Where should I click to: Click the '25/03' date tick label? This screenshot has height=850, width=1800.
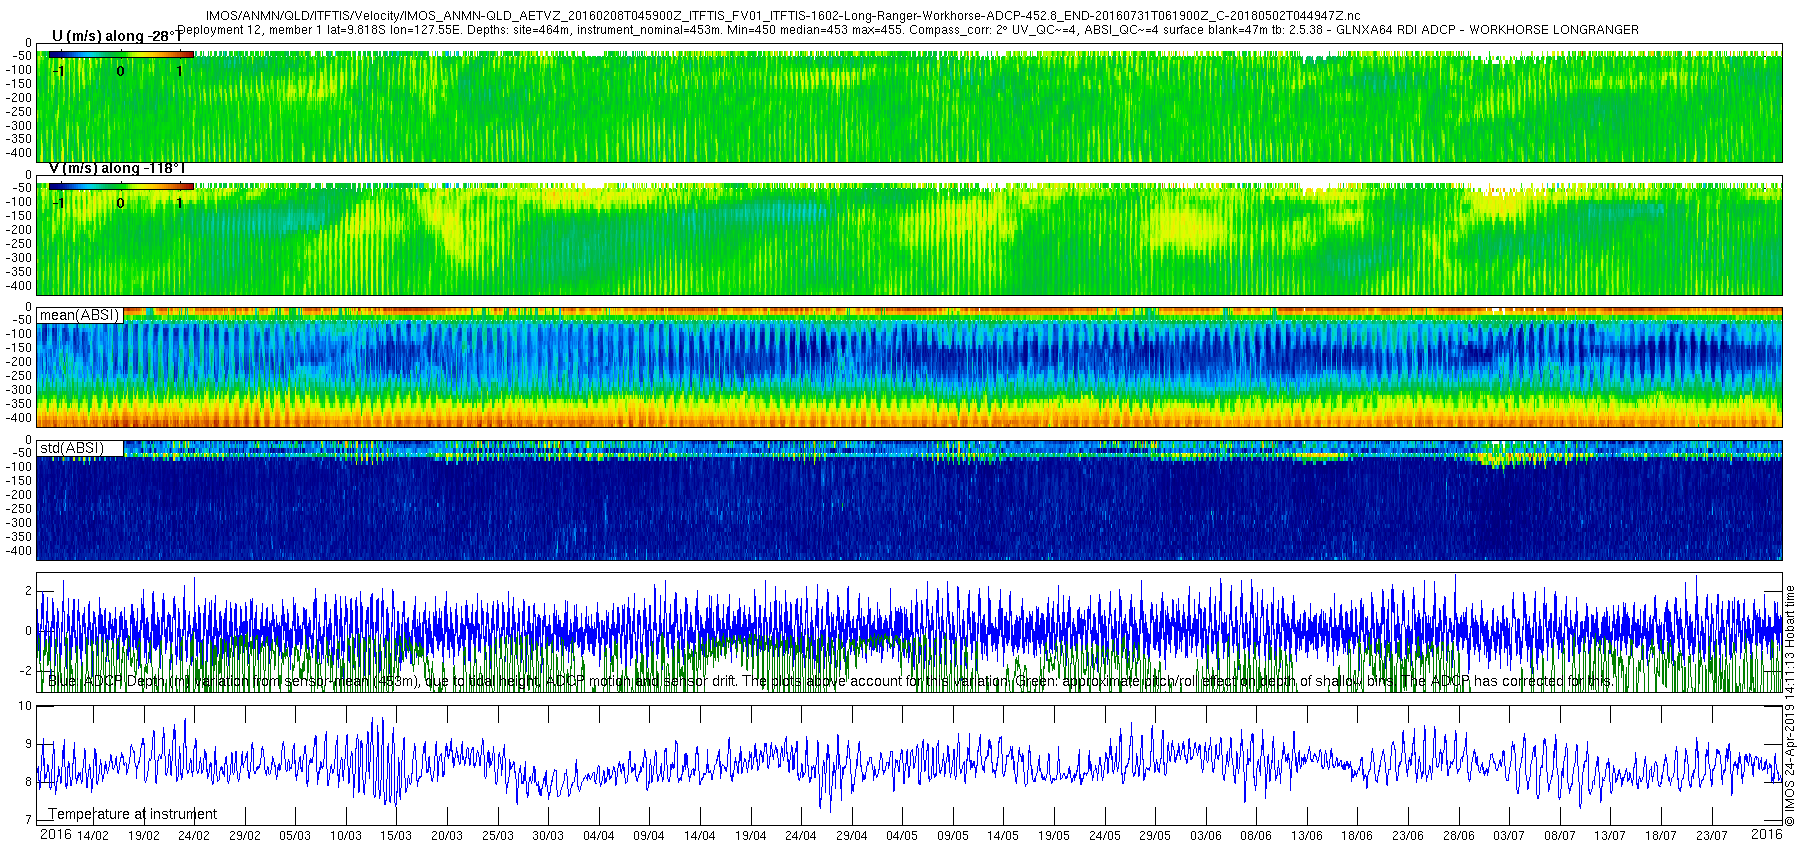497,836
